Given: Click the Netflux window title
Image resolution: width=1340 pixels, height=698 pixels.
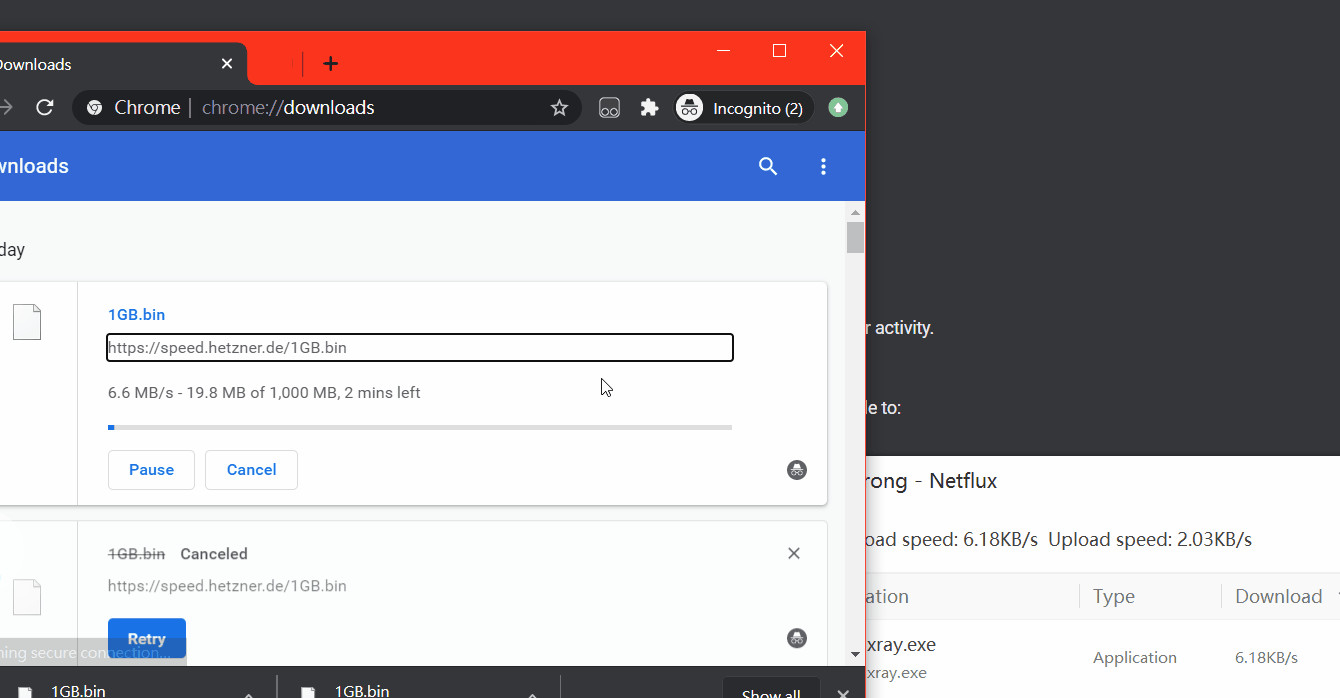Looking at the screenshot, I should [932, 481].
